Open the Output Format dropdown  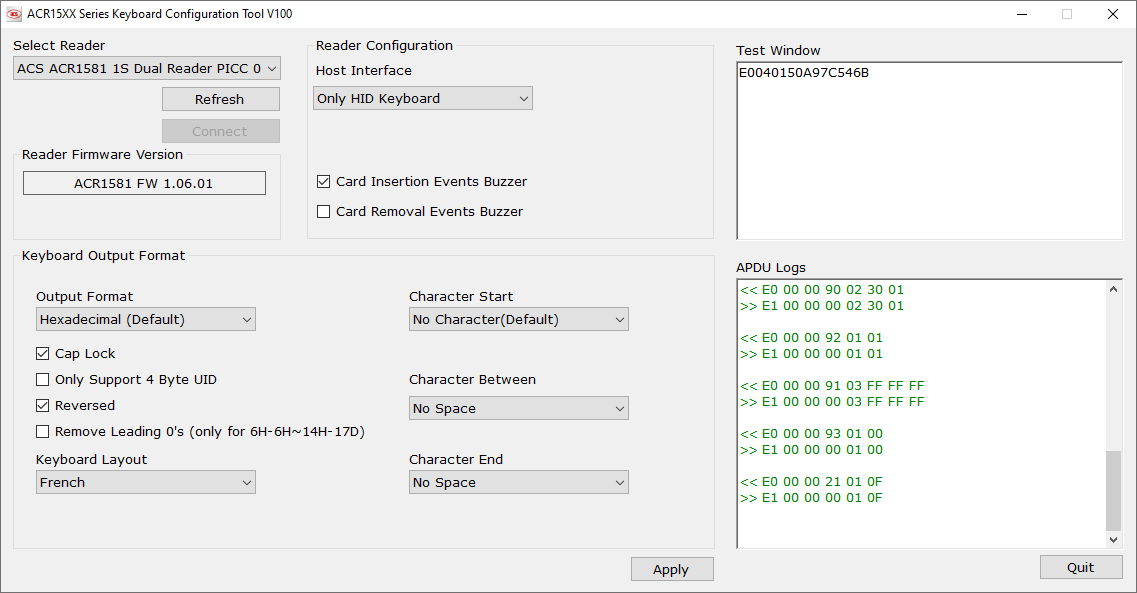pyautogui.click(x=146, y=320)
